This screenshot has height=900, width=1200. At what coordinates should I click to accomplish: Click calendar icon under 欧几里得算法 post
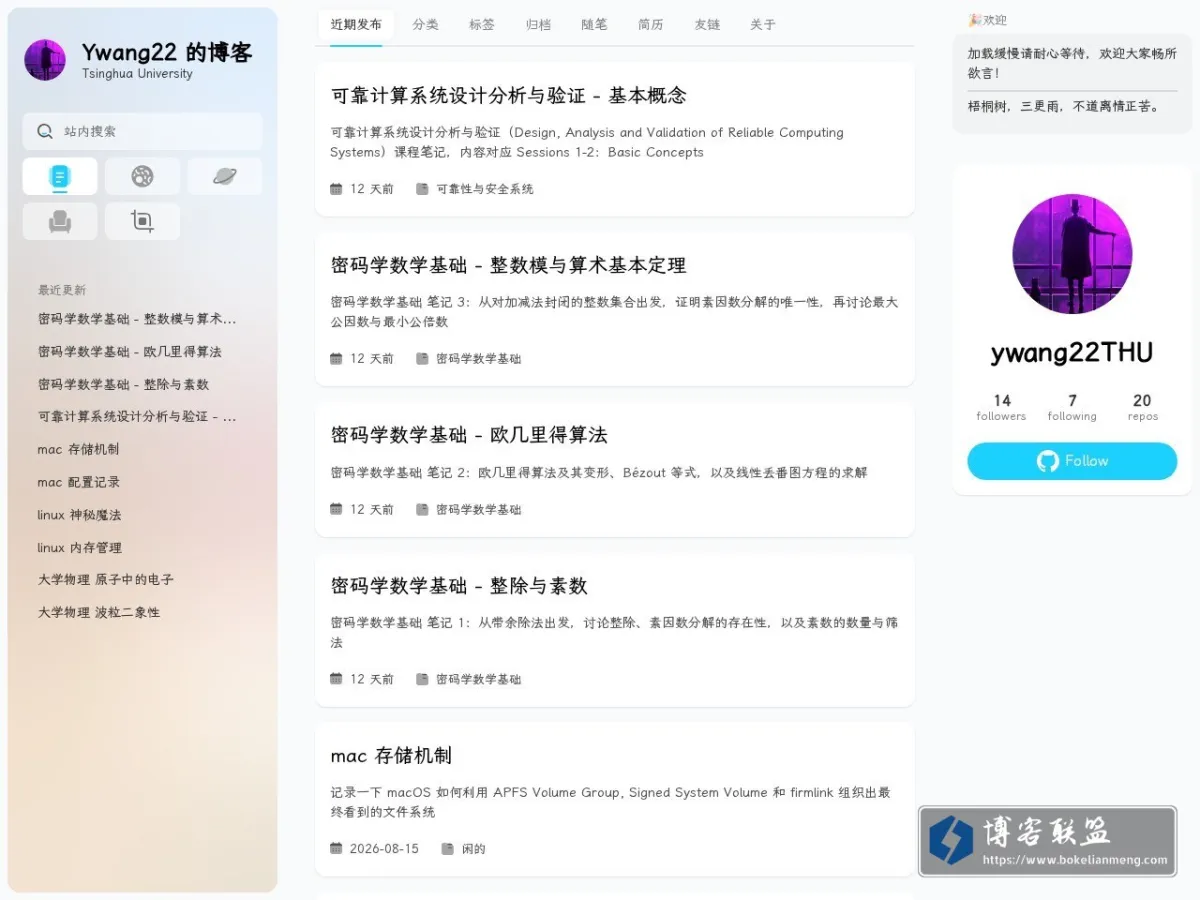pyautogui.click(x=336, y=509)
